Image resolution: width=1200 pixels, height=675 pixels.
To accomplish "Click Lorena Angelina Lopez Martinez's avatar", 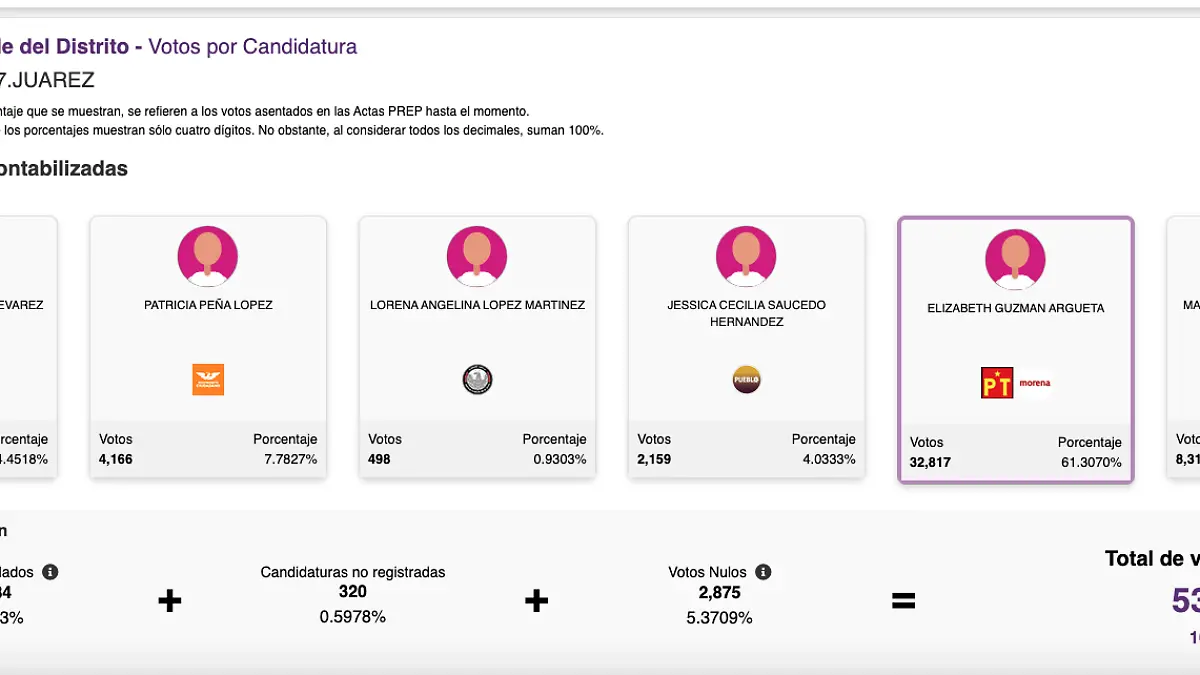I will point(477,256).
